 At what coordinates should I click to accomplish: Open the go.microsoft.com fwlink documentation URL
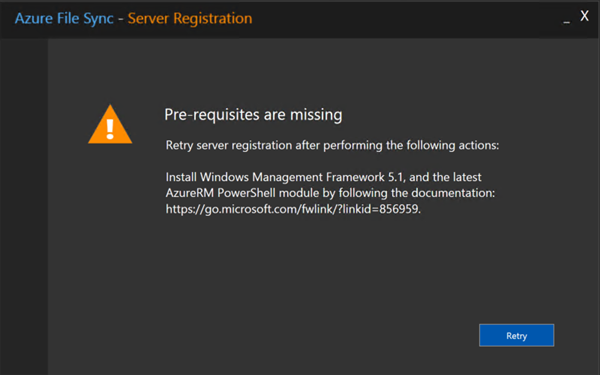coord(293,209)
